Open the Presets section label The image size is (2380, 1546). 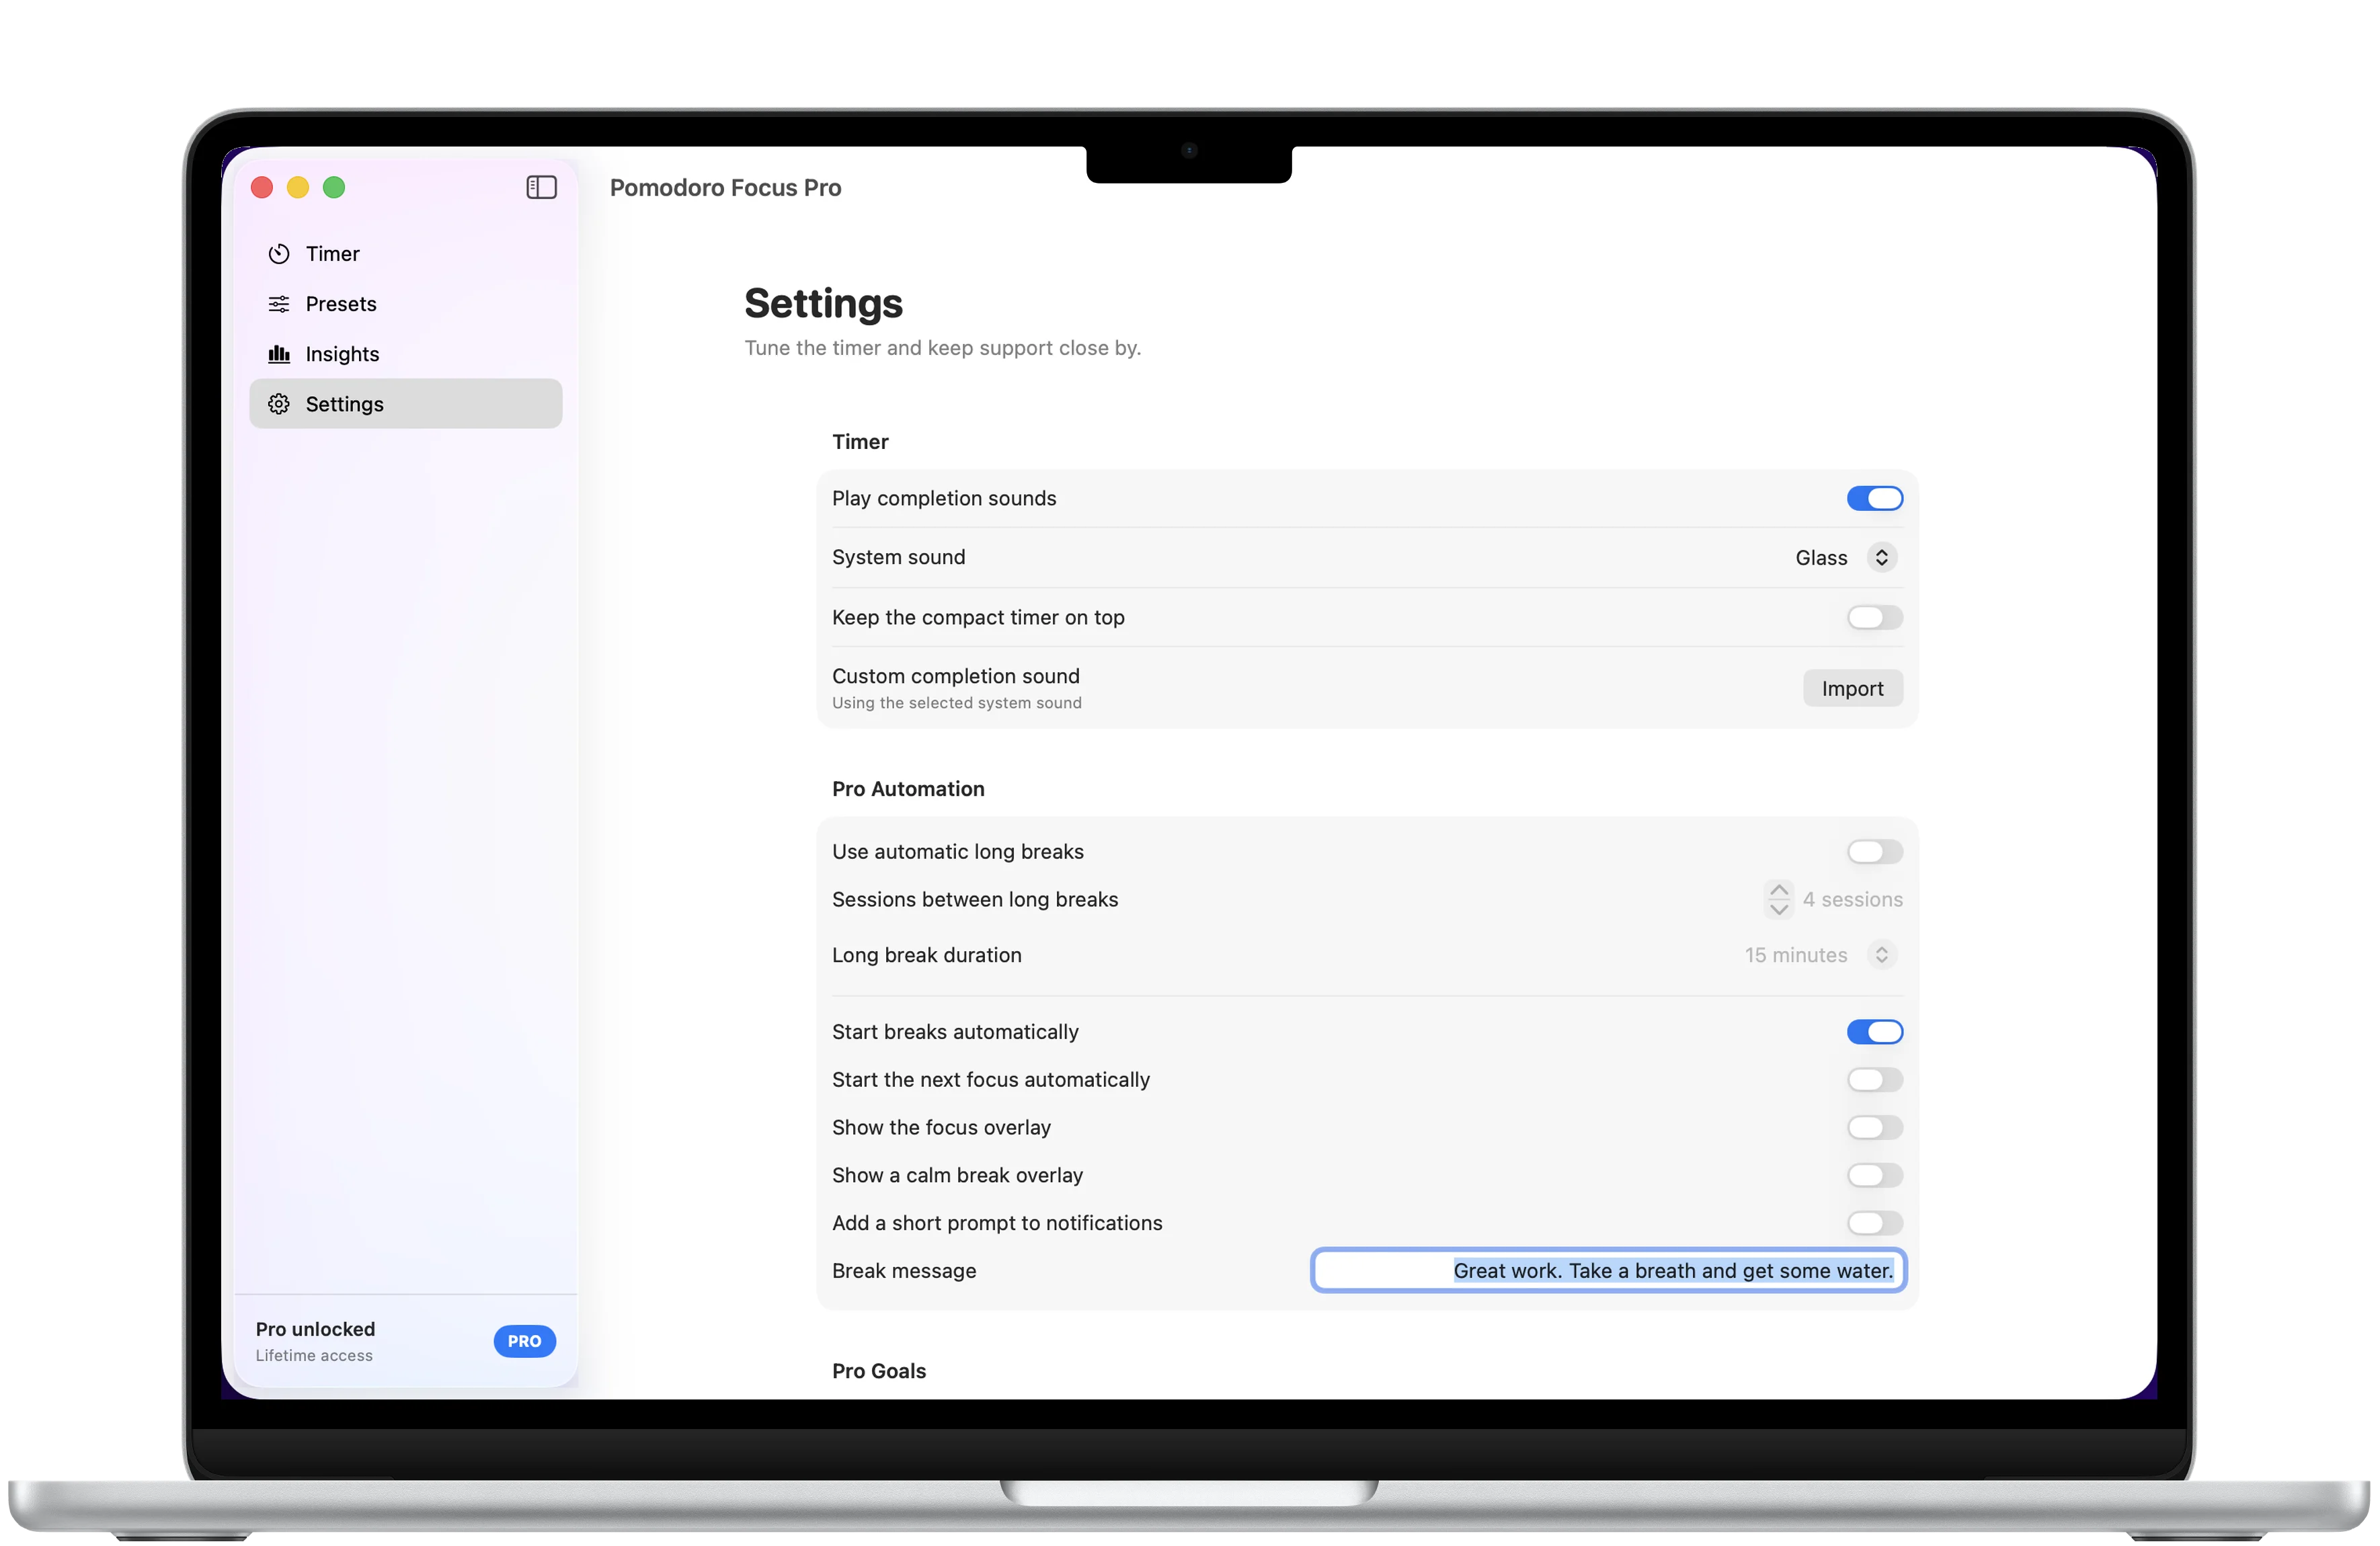click(341, 304)
